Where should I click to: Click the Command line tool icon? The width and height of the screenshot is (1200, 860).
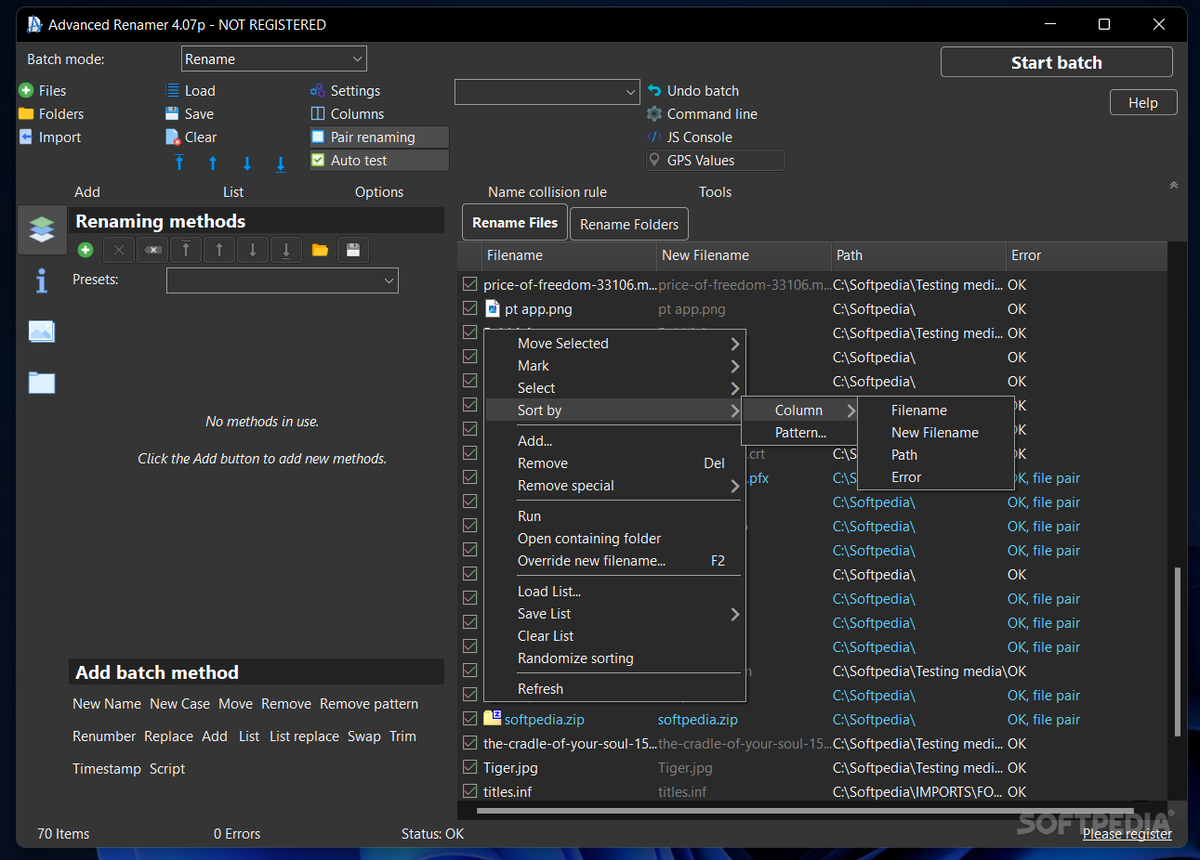click(x=661, y=113)
